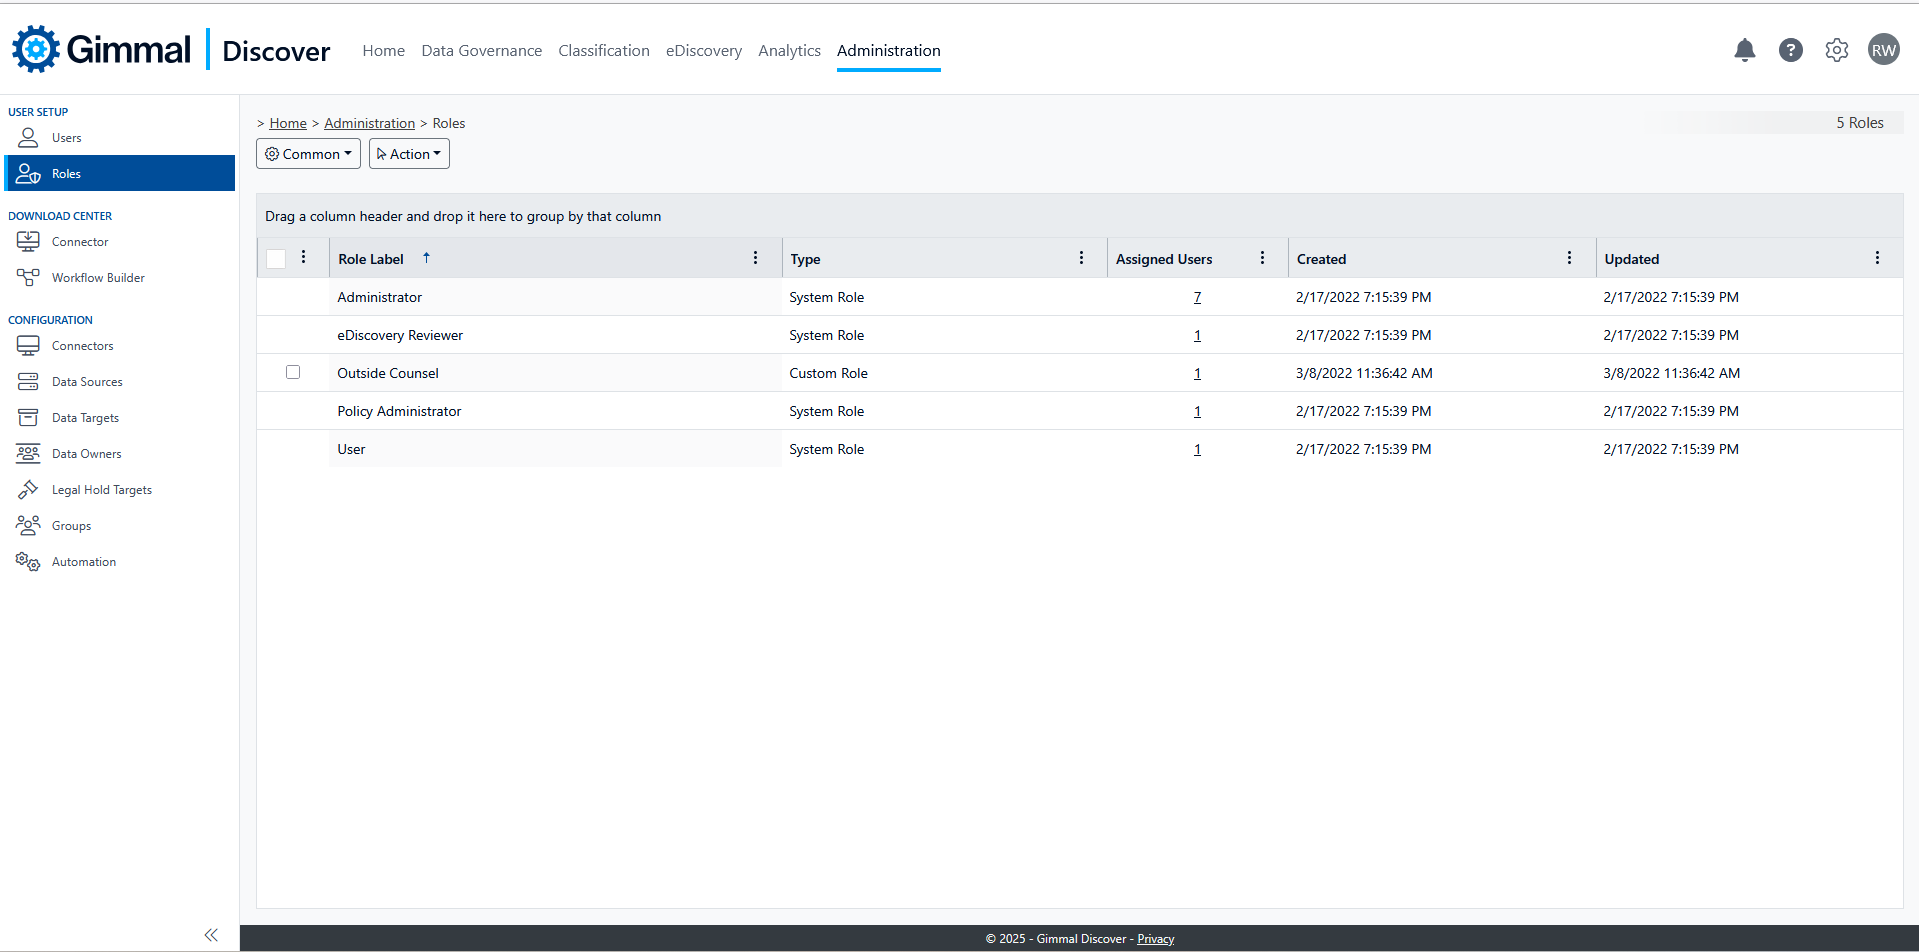Go to Legal Hold Targets in sidebar
Screen dimensions: 1919x952
coord(101,490)
